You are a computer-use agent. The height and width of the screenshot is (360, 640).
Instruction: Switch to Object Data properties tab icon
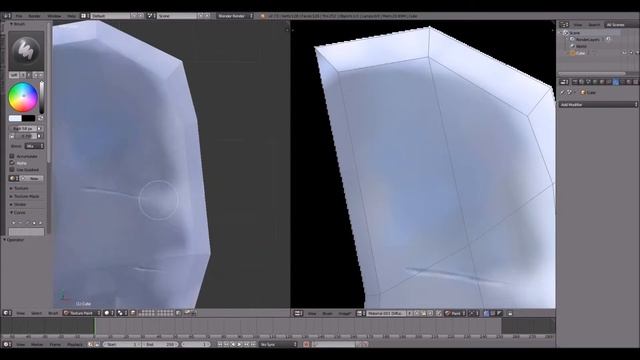[622, 82]
